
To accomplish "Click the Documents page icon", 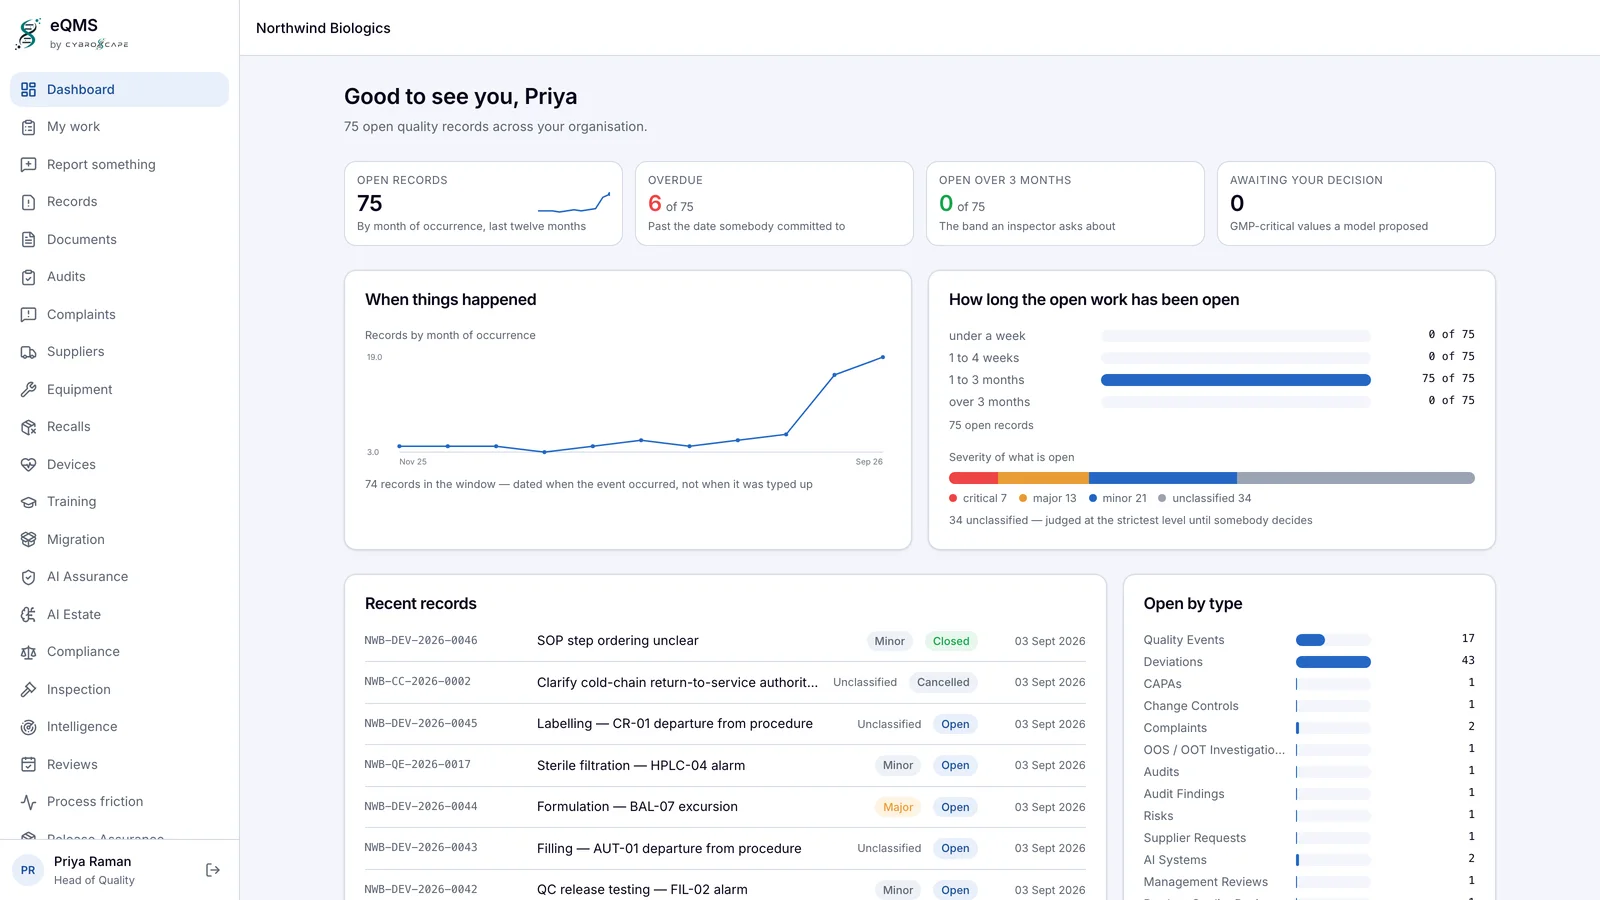I will pyautogui.click(x=28, y=240).
